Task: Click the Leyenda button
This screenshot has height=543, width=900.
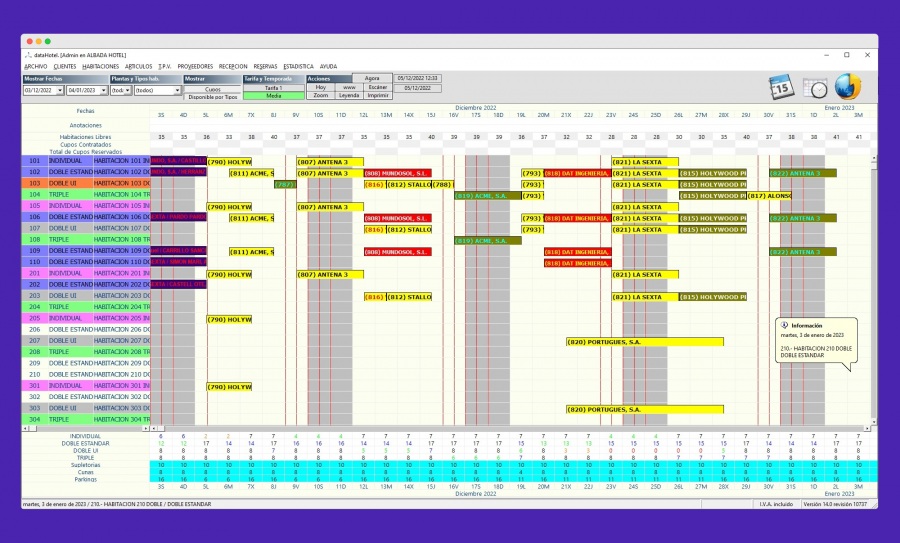Action: 349,96
